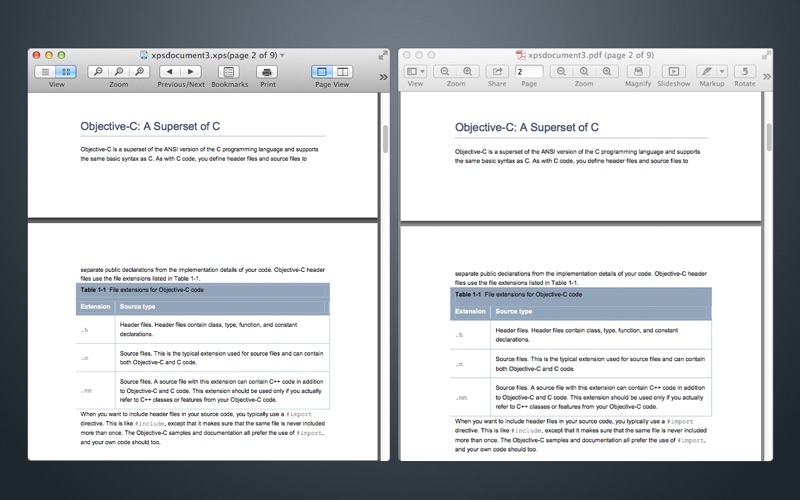Open Bookmarks panel in XPS viewer
Image resolution: width=800 pixels, height=500 pixels.
(x=229, y=72)
